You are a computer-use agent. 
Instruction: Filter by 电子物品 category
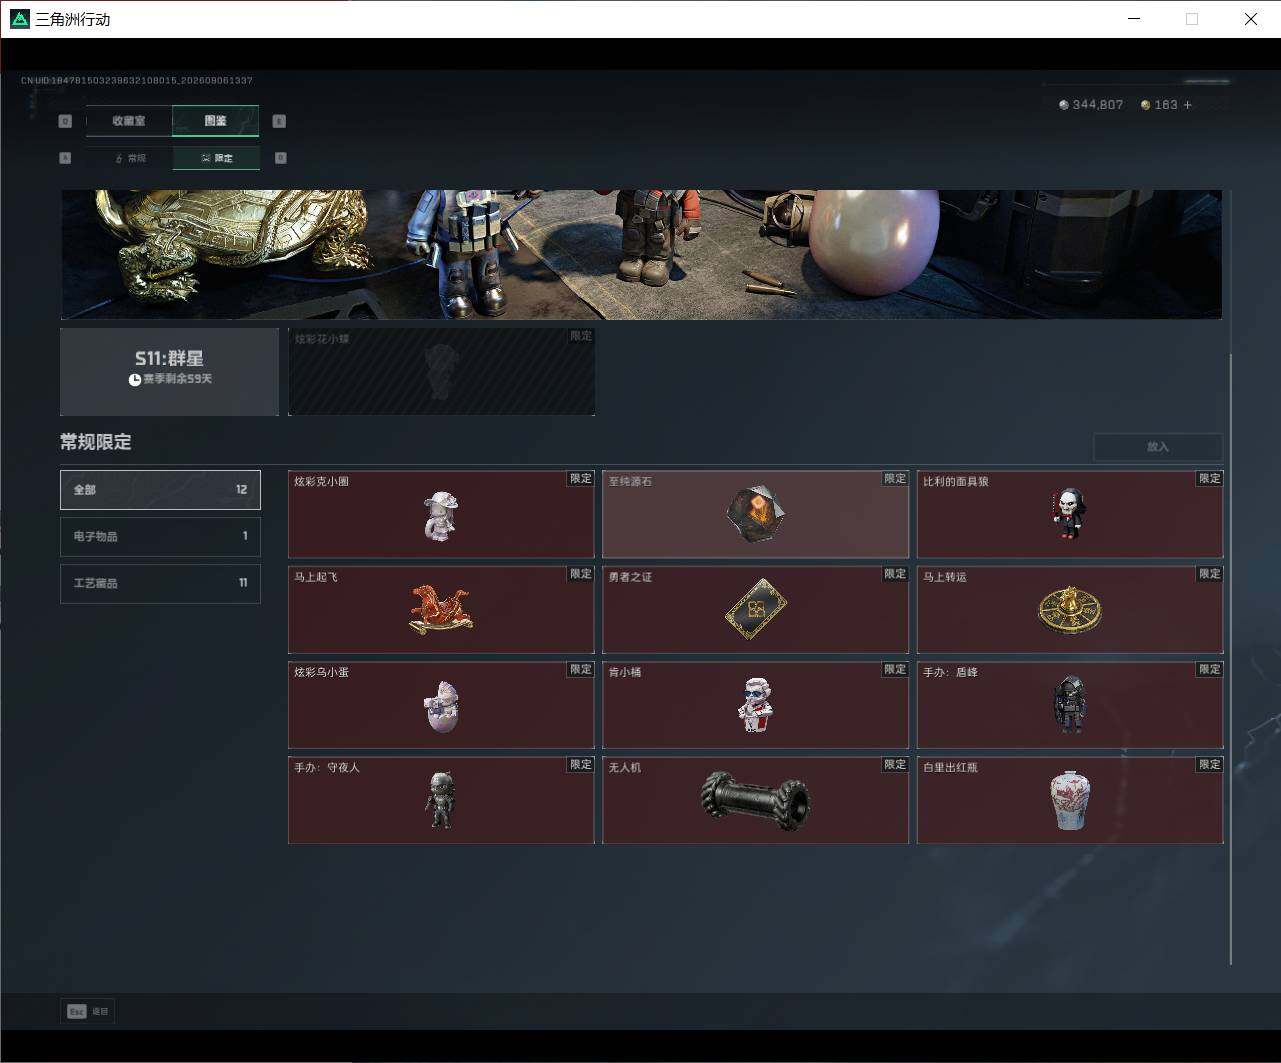point(160,536)
